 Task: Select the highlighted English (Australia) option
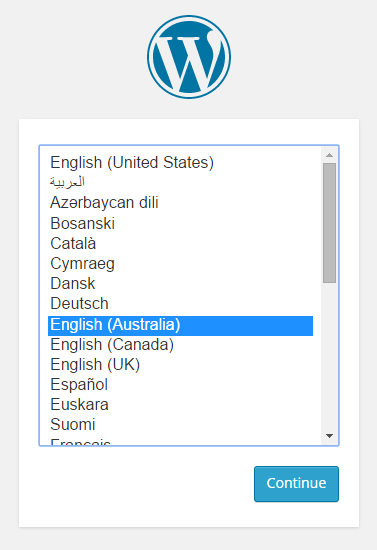(180, 326)
